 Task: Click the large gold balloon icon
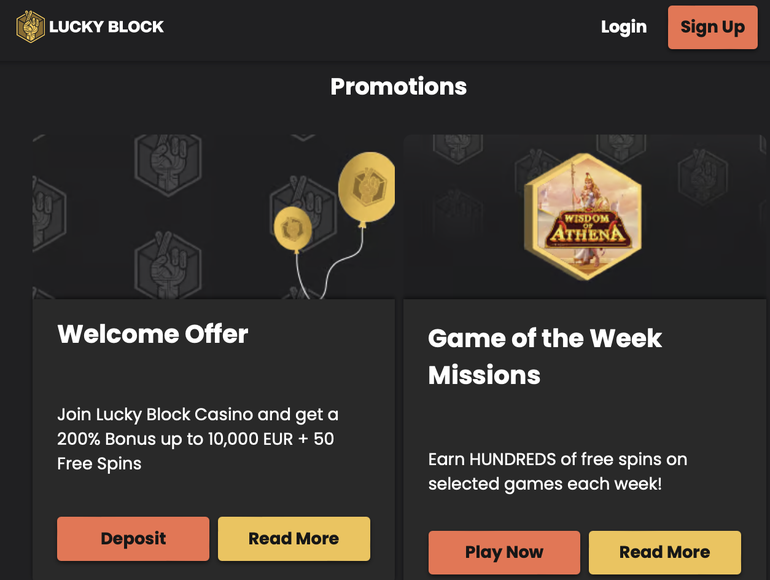pyautogui.click(x=365, y=187)
